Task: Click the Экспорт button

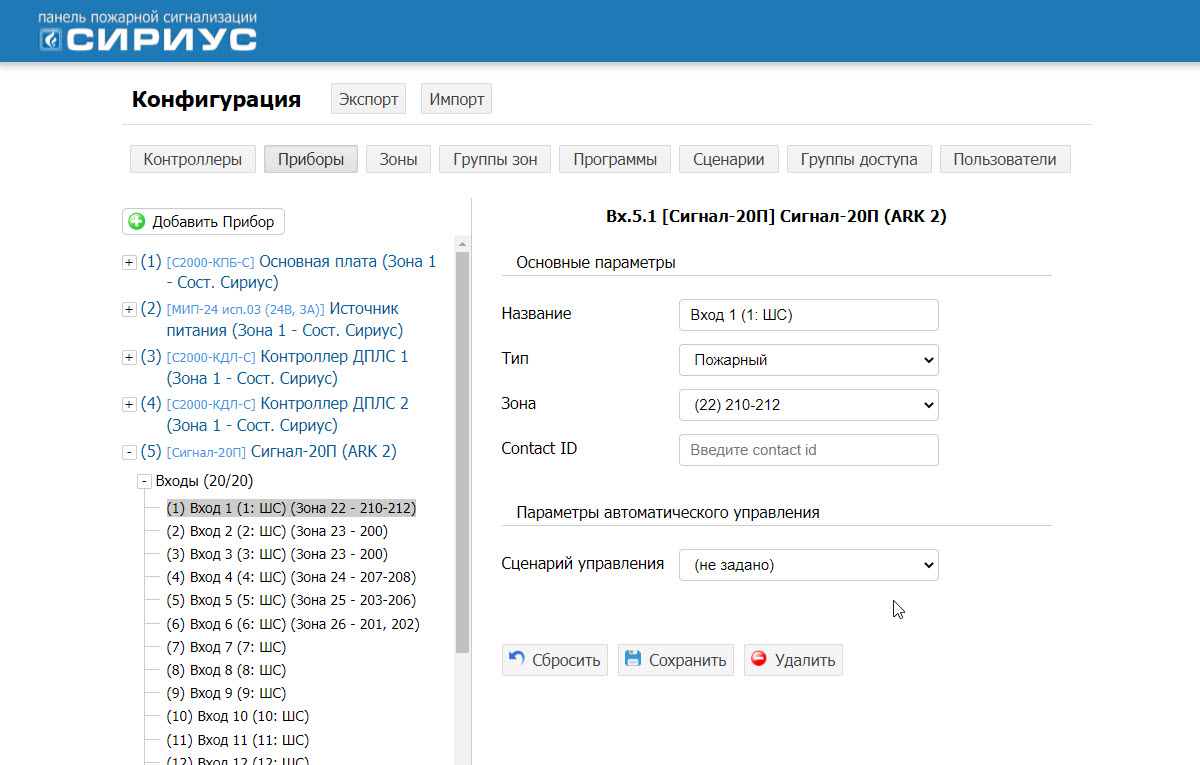Action: [x=369, y=99]
